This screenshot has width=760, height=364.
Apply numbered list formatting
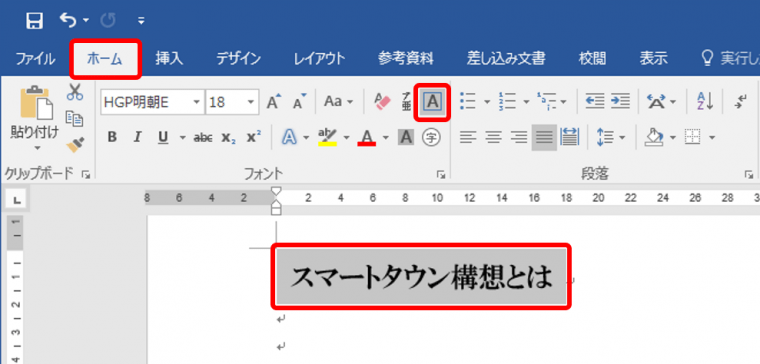pos(507,101)
